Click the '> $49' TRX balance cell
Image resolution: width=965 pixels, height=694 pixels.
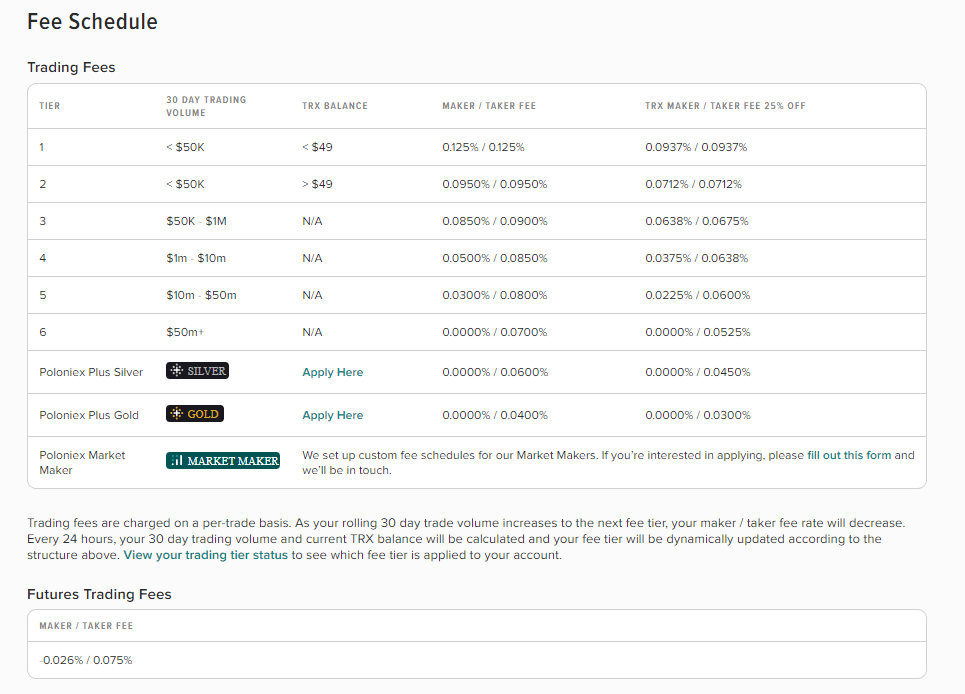pyautogui.click(x=317, y=184)
